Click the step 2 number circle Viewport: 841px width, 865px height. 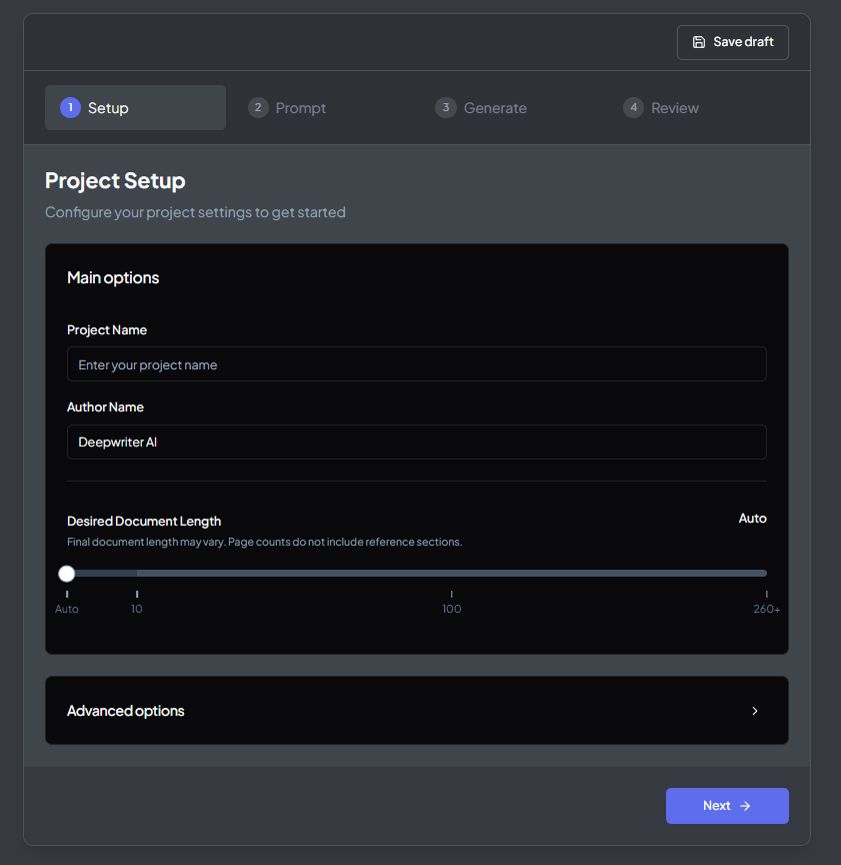click(258, 108)
